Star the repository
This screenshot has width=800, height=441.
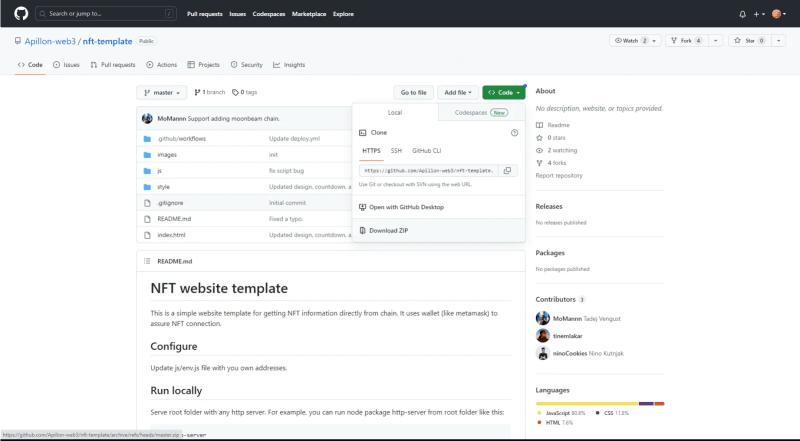(x=749, y=41)
